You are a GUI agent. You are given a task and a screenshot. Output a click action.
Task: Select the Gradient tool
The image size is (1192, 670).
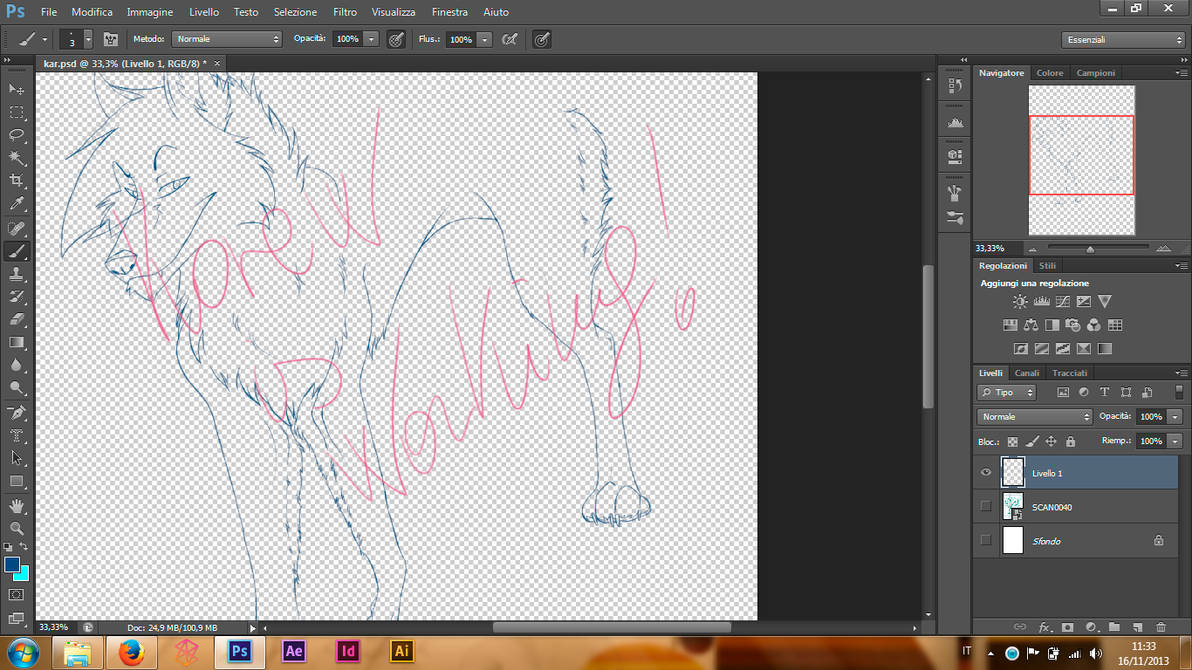click(x=17, y=343)
